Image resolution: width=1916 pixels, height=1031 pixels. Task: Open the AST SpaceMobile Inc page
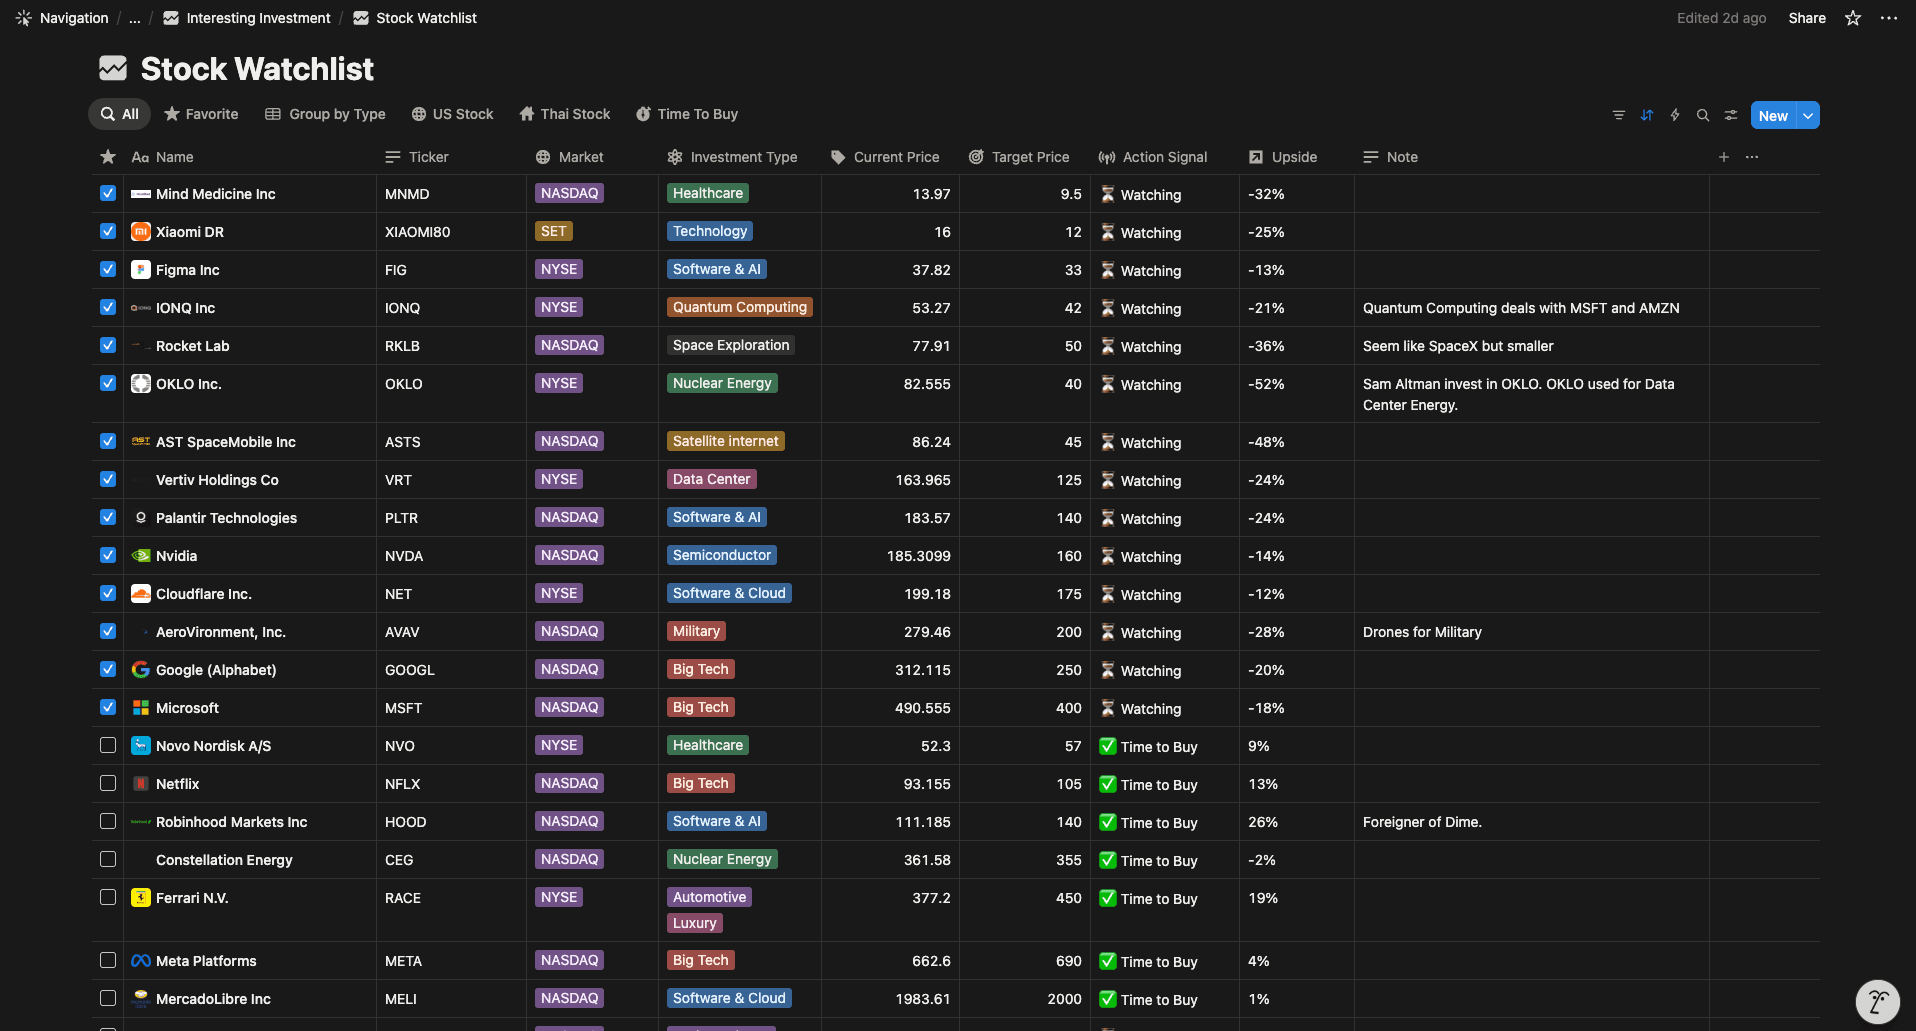[226, 442]
